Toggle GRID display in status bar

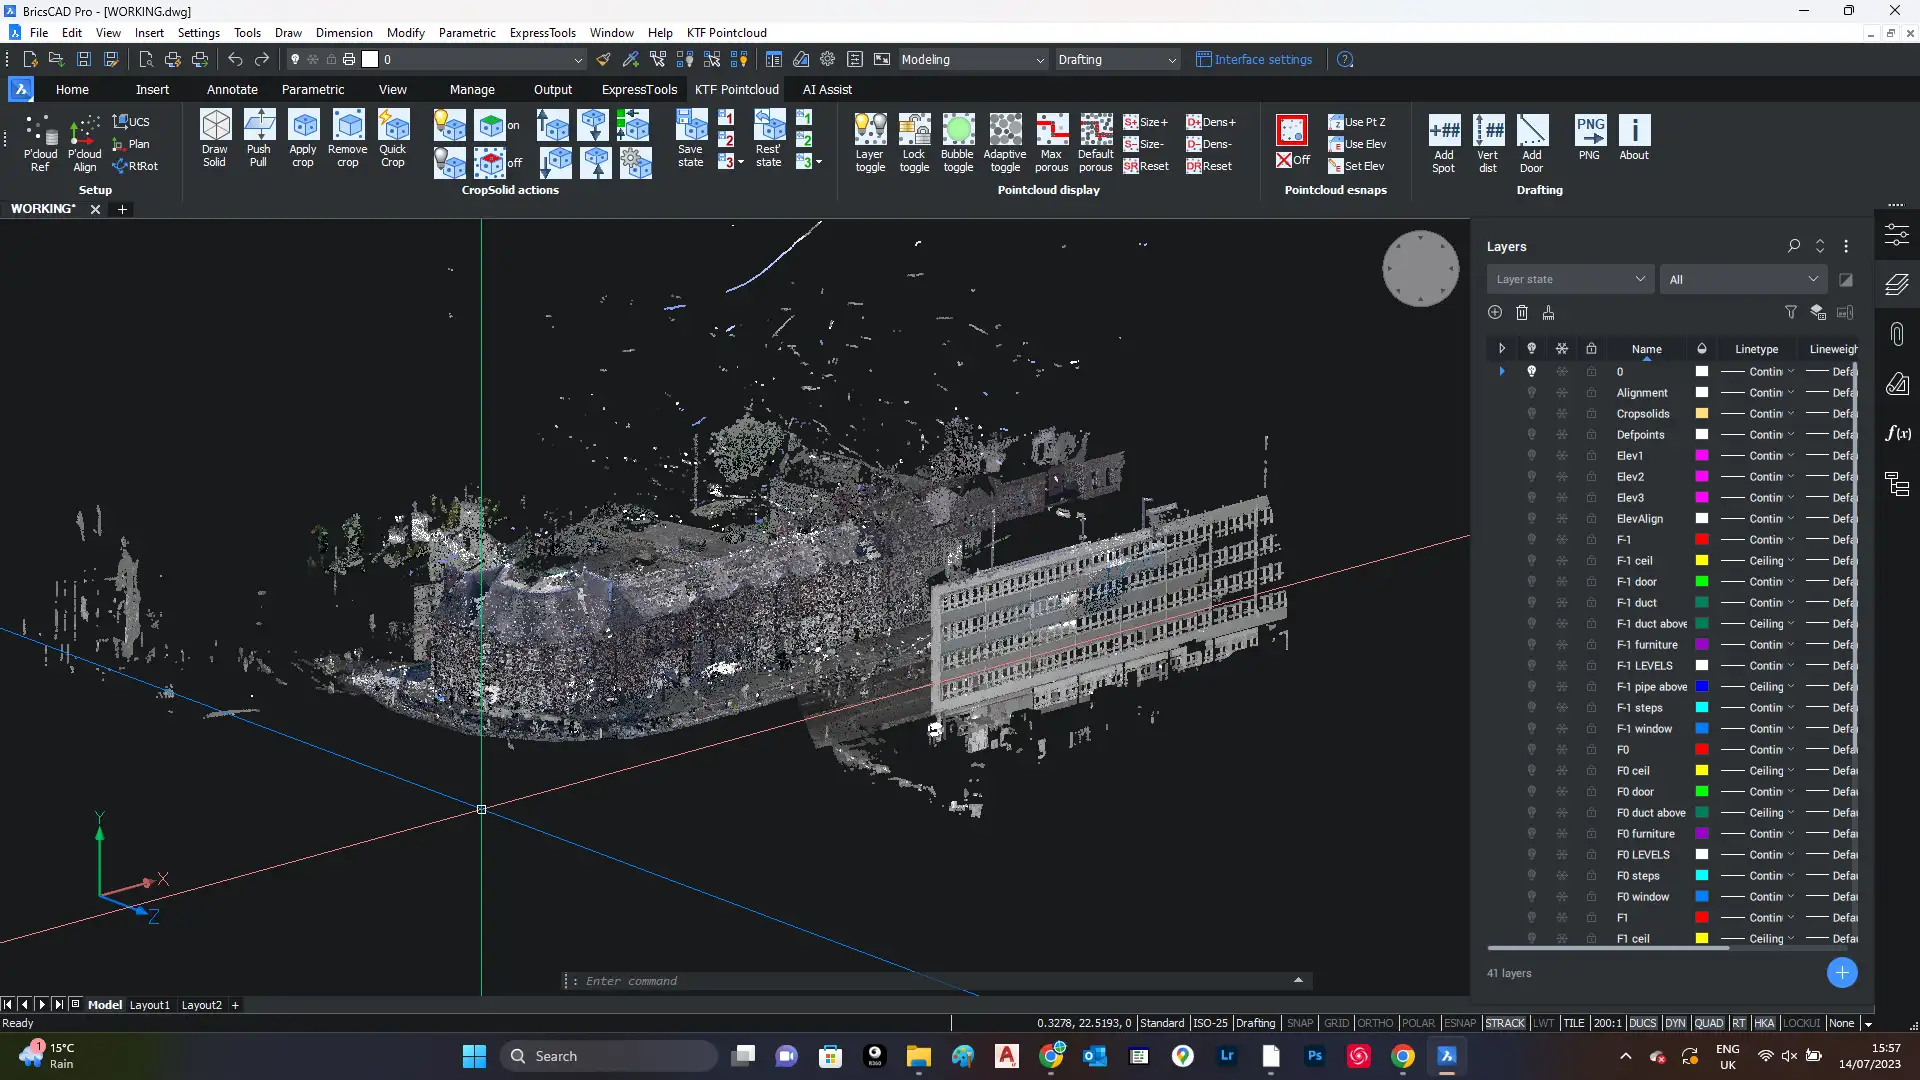1336,1023
